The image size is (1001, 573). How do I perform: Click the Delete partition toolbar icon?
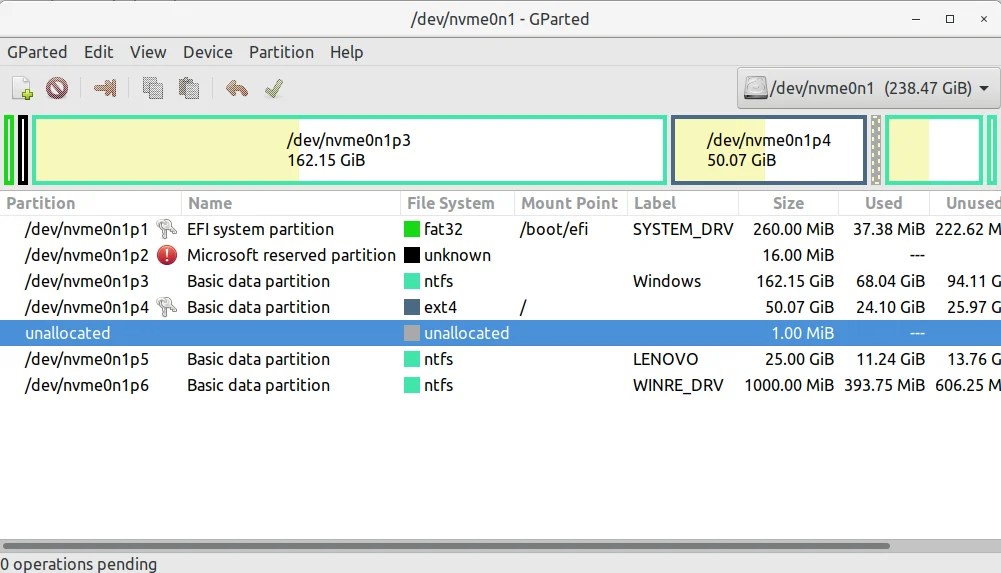click(57, 88)
